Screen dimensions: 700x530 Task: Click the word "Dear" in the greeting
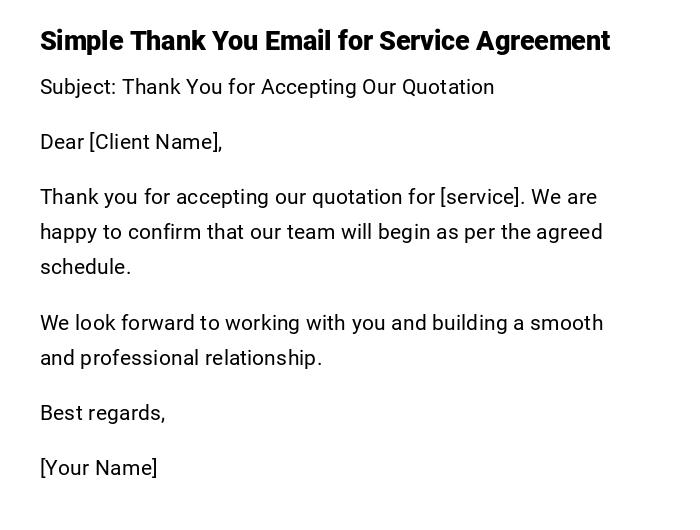point(62,142)
